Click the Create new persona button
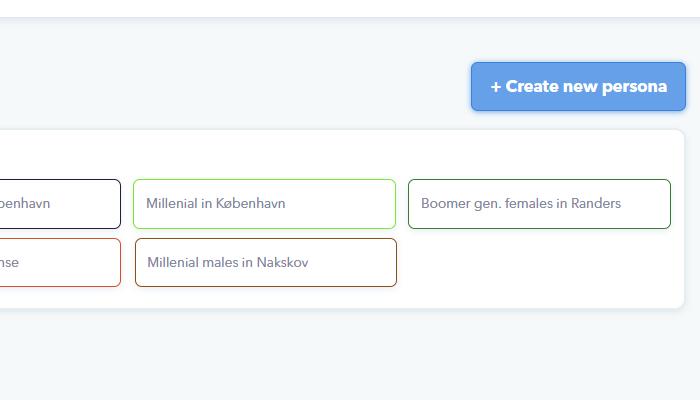 pos(578,87)
